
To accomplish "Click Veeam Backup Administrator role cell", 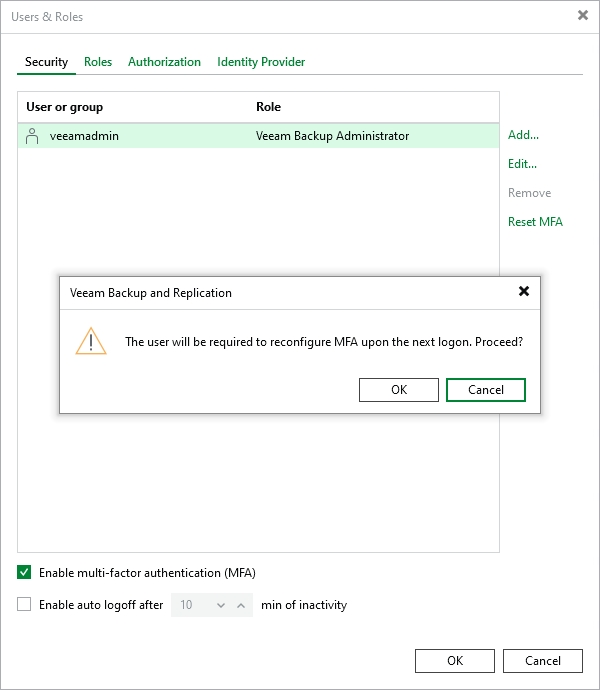I will click(x=332, y=136).
